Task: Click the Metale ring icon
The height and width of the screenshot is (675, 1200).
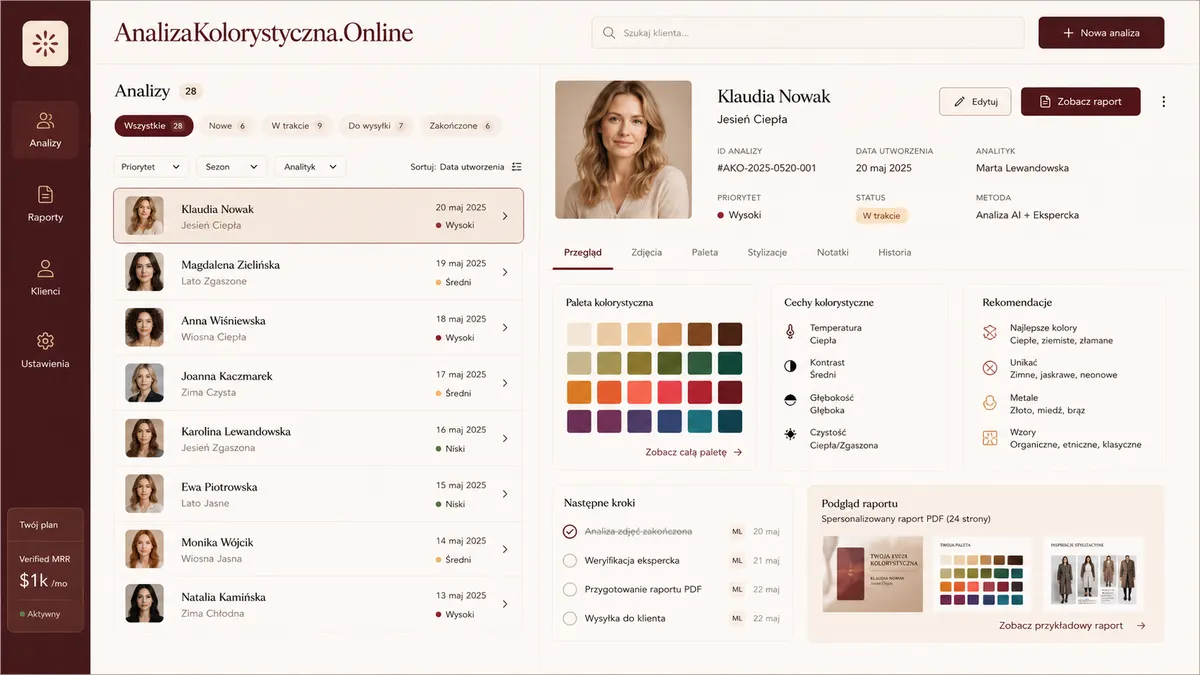Action: click(990, 402)
